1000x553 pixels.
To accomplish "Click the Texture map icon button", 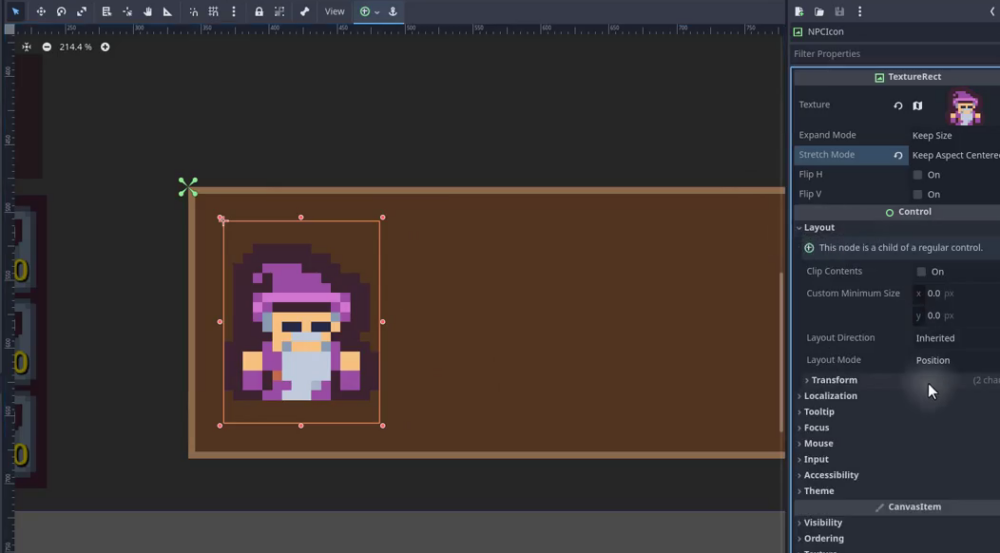I will pos(917,105).
